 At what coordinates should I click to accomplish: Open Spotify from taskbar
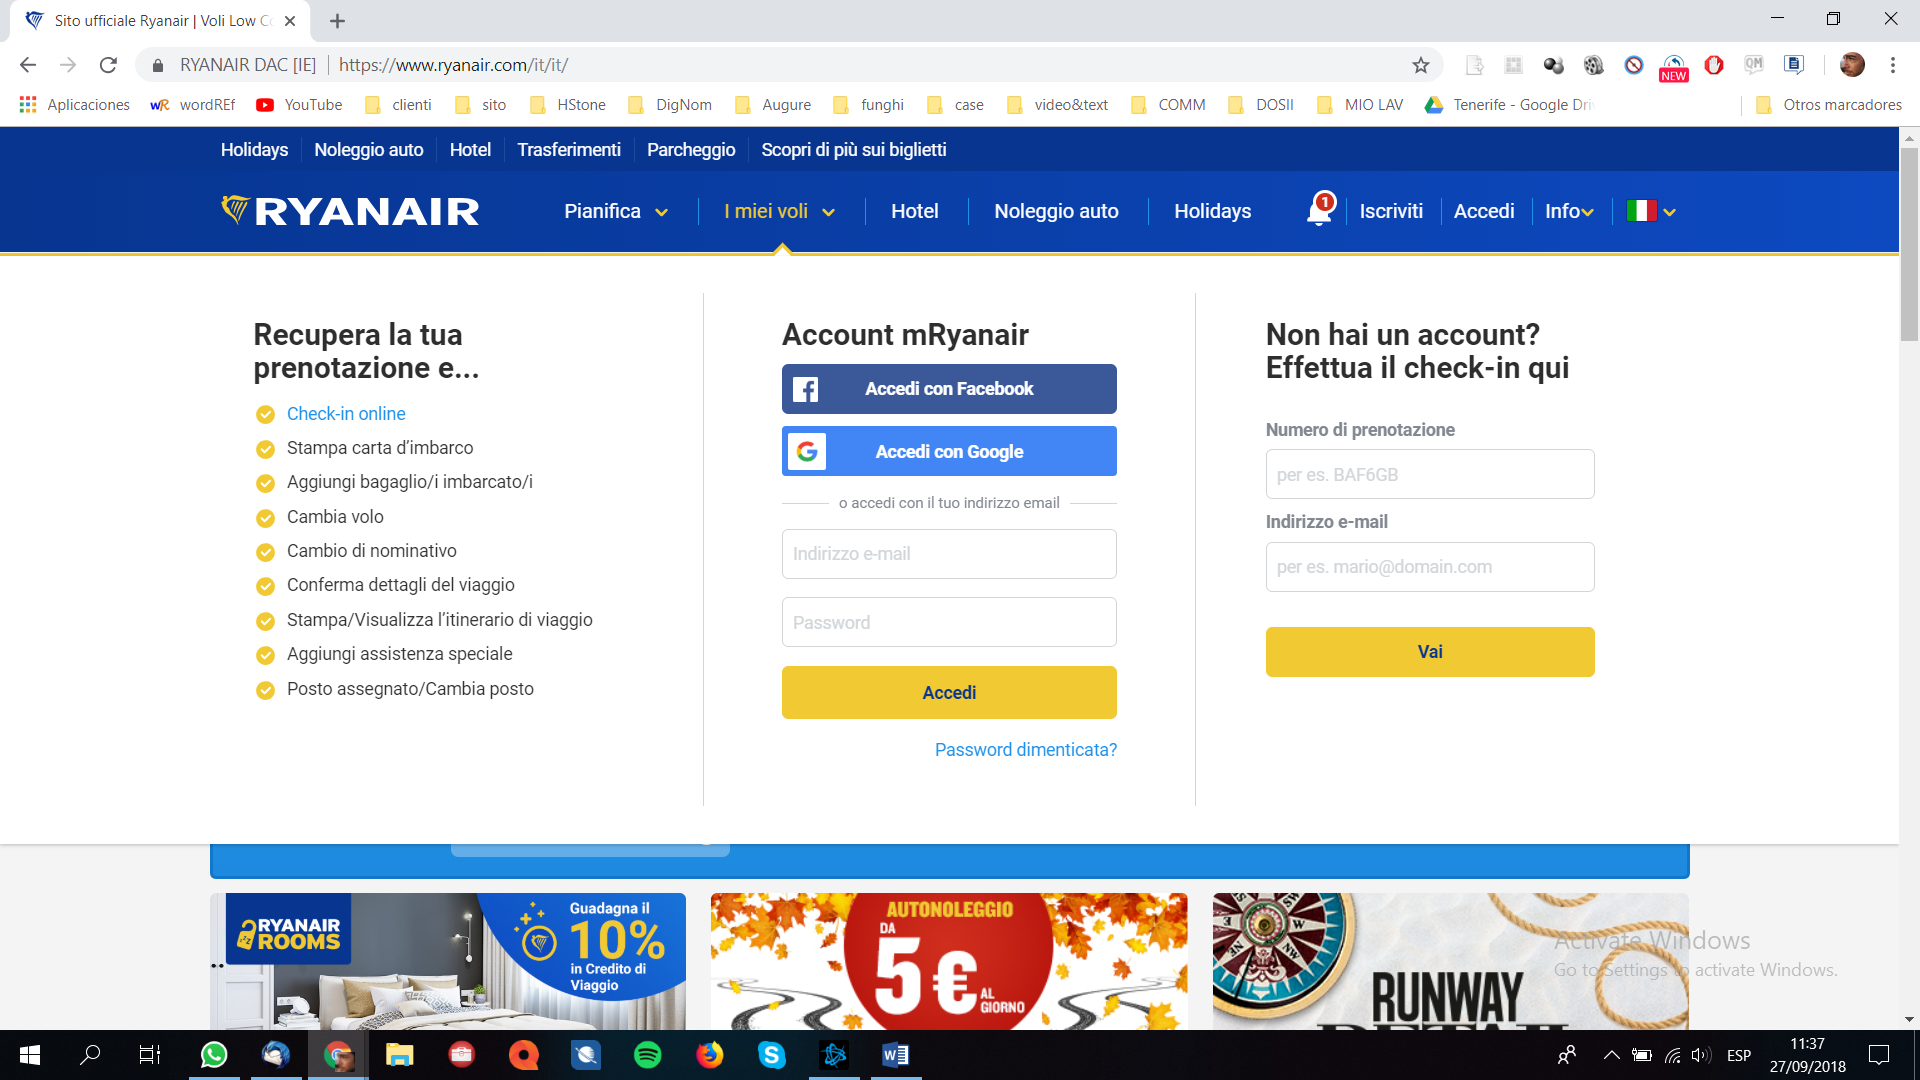click(x=648, y=1055)
